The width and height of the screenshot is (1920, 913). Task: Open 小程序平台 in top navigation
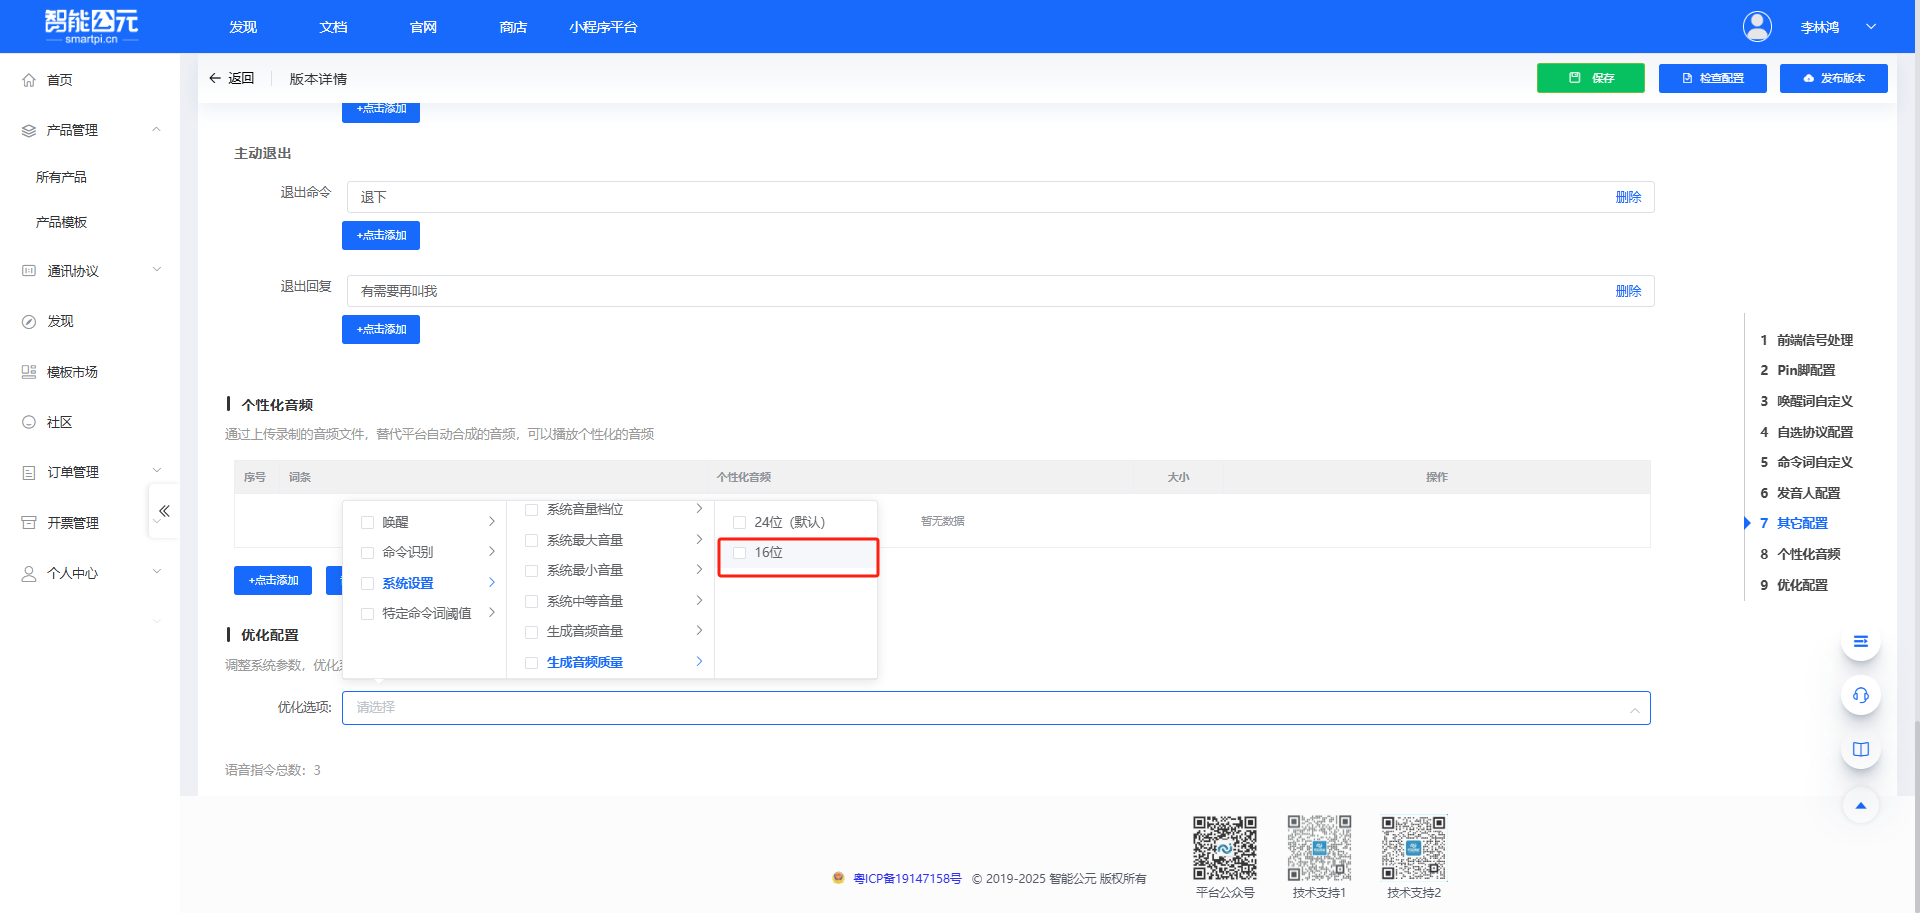pyautogui.click(x=603, y=27)
